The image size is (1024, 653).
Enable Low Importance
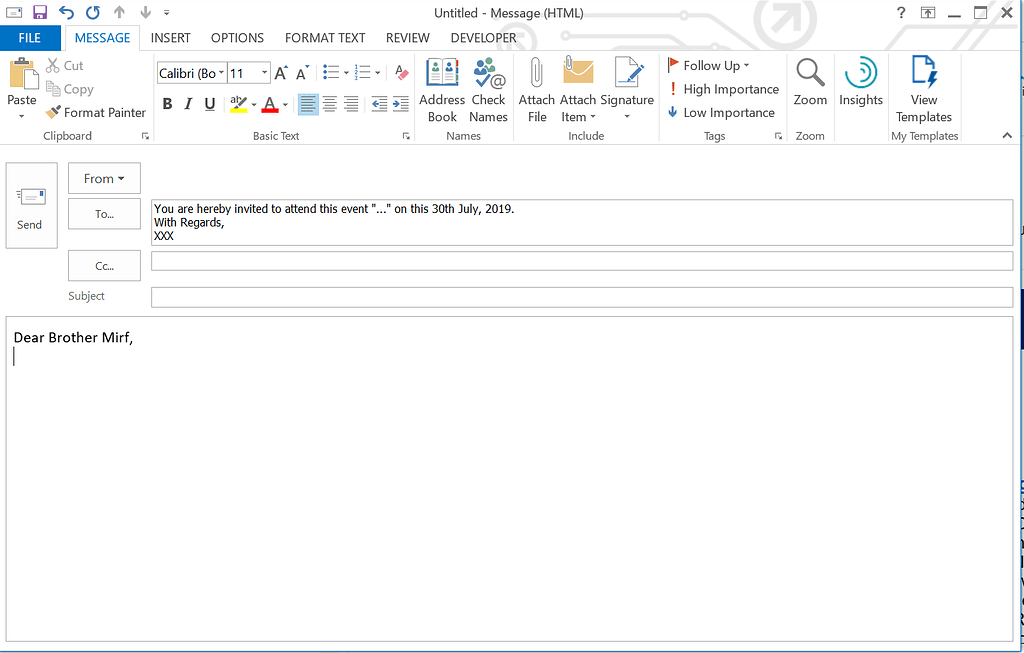(721, 112)
